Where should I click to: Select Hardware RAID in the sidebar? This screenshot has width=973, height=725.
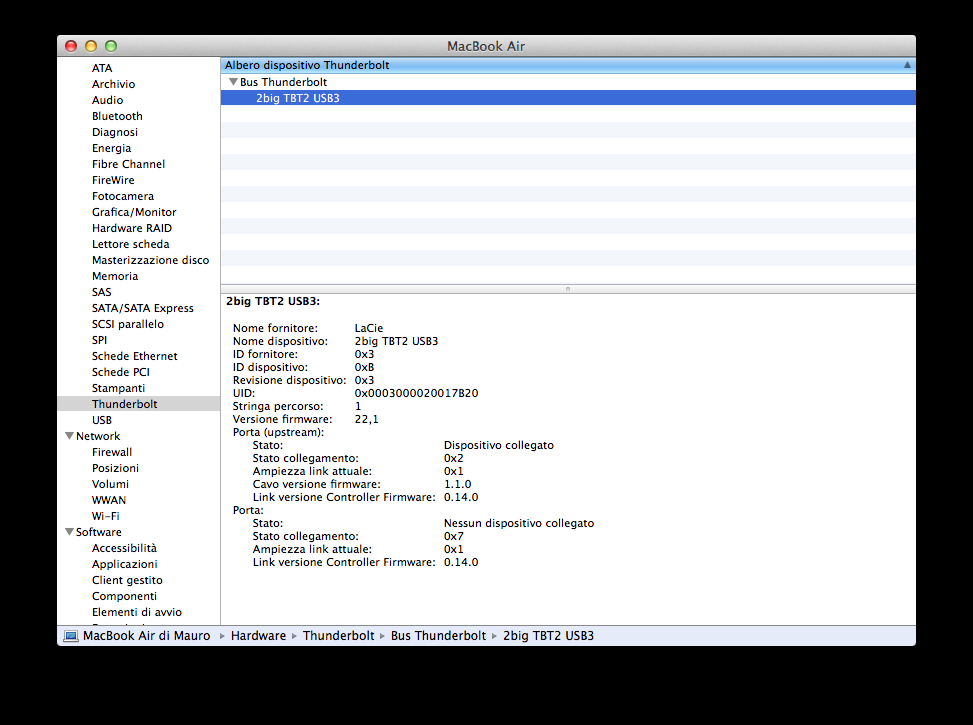(x=132, y=228)
